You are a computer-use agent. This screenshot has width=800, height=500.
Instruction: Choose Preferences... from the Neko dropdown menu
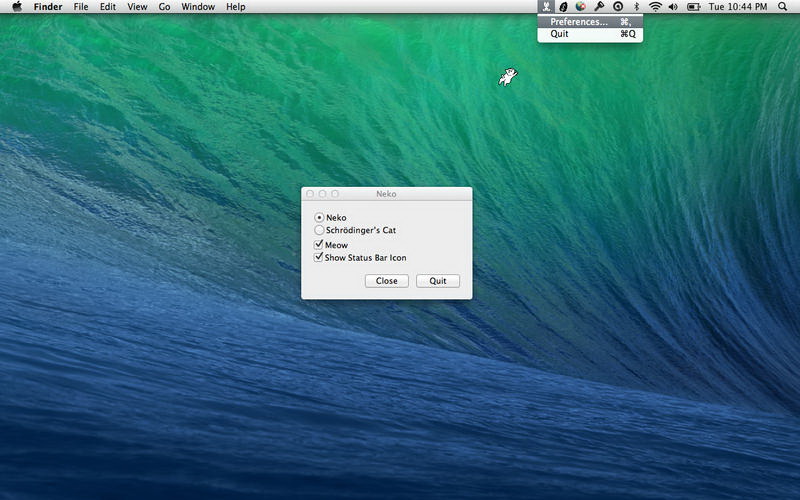580,21
